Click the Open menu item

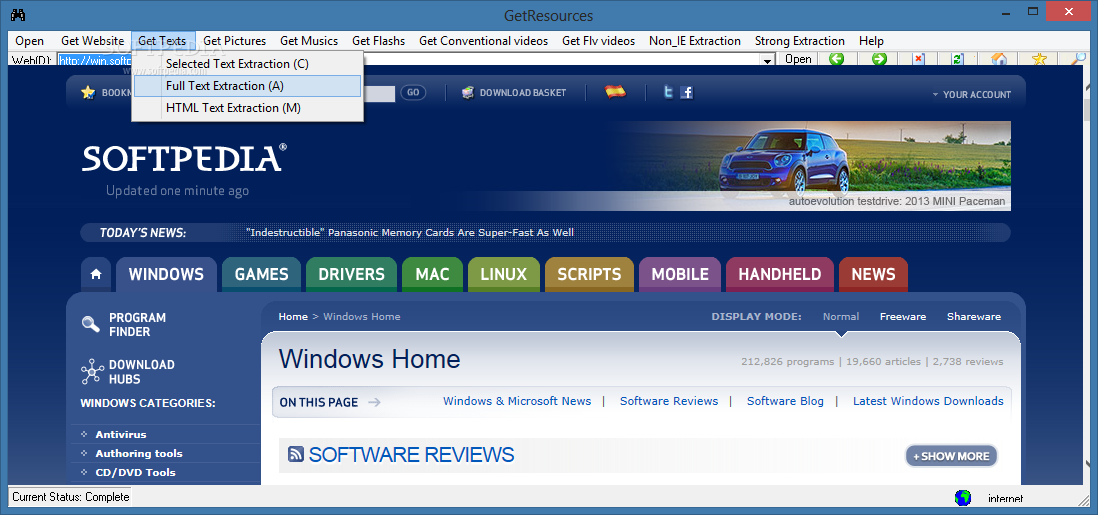pyautogui.click(x=29, y=41)
